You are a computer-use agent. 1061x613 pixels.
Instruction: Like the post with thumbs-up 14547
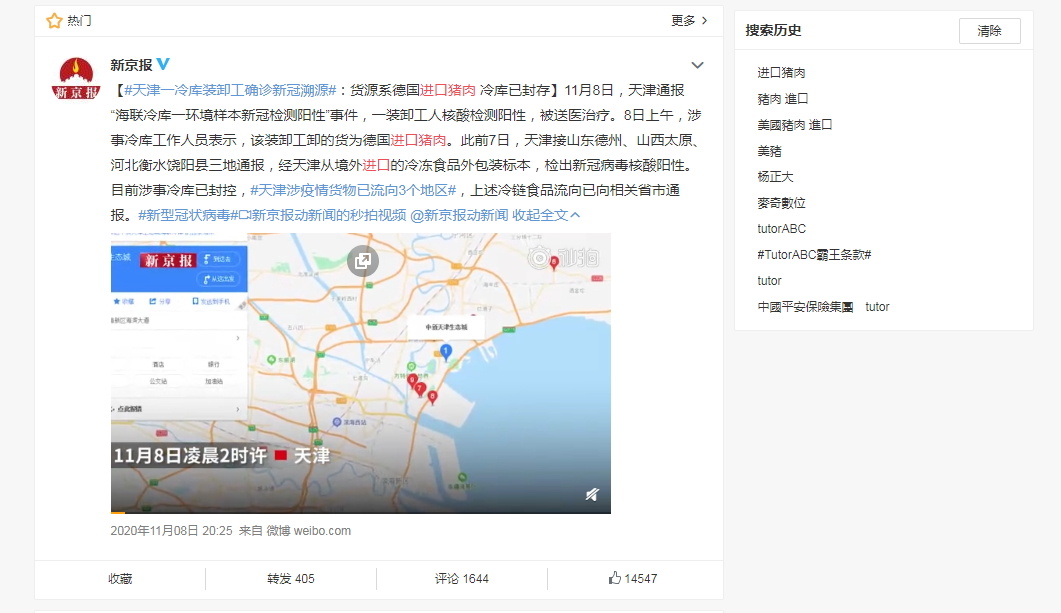coord(633,578)
